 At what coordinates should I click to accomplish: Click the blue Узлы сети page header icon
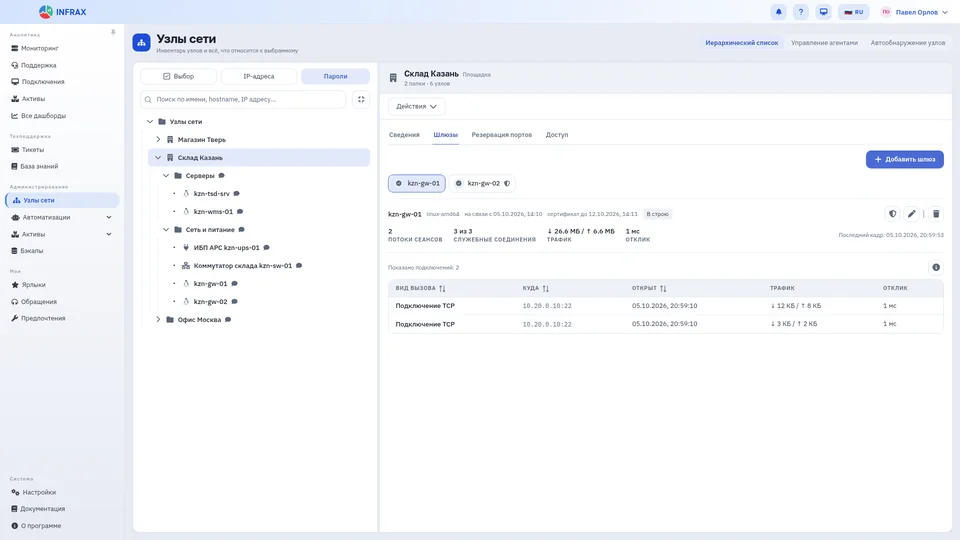pos(141,43)
